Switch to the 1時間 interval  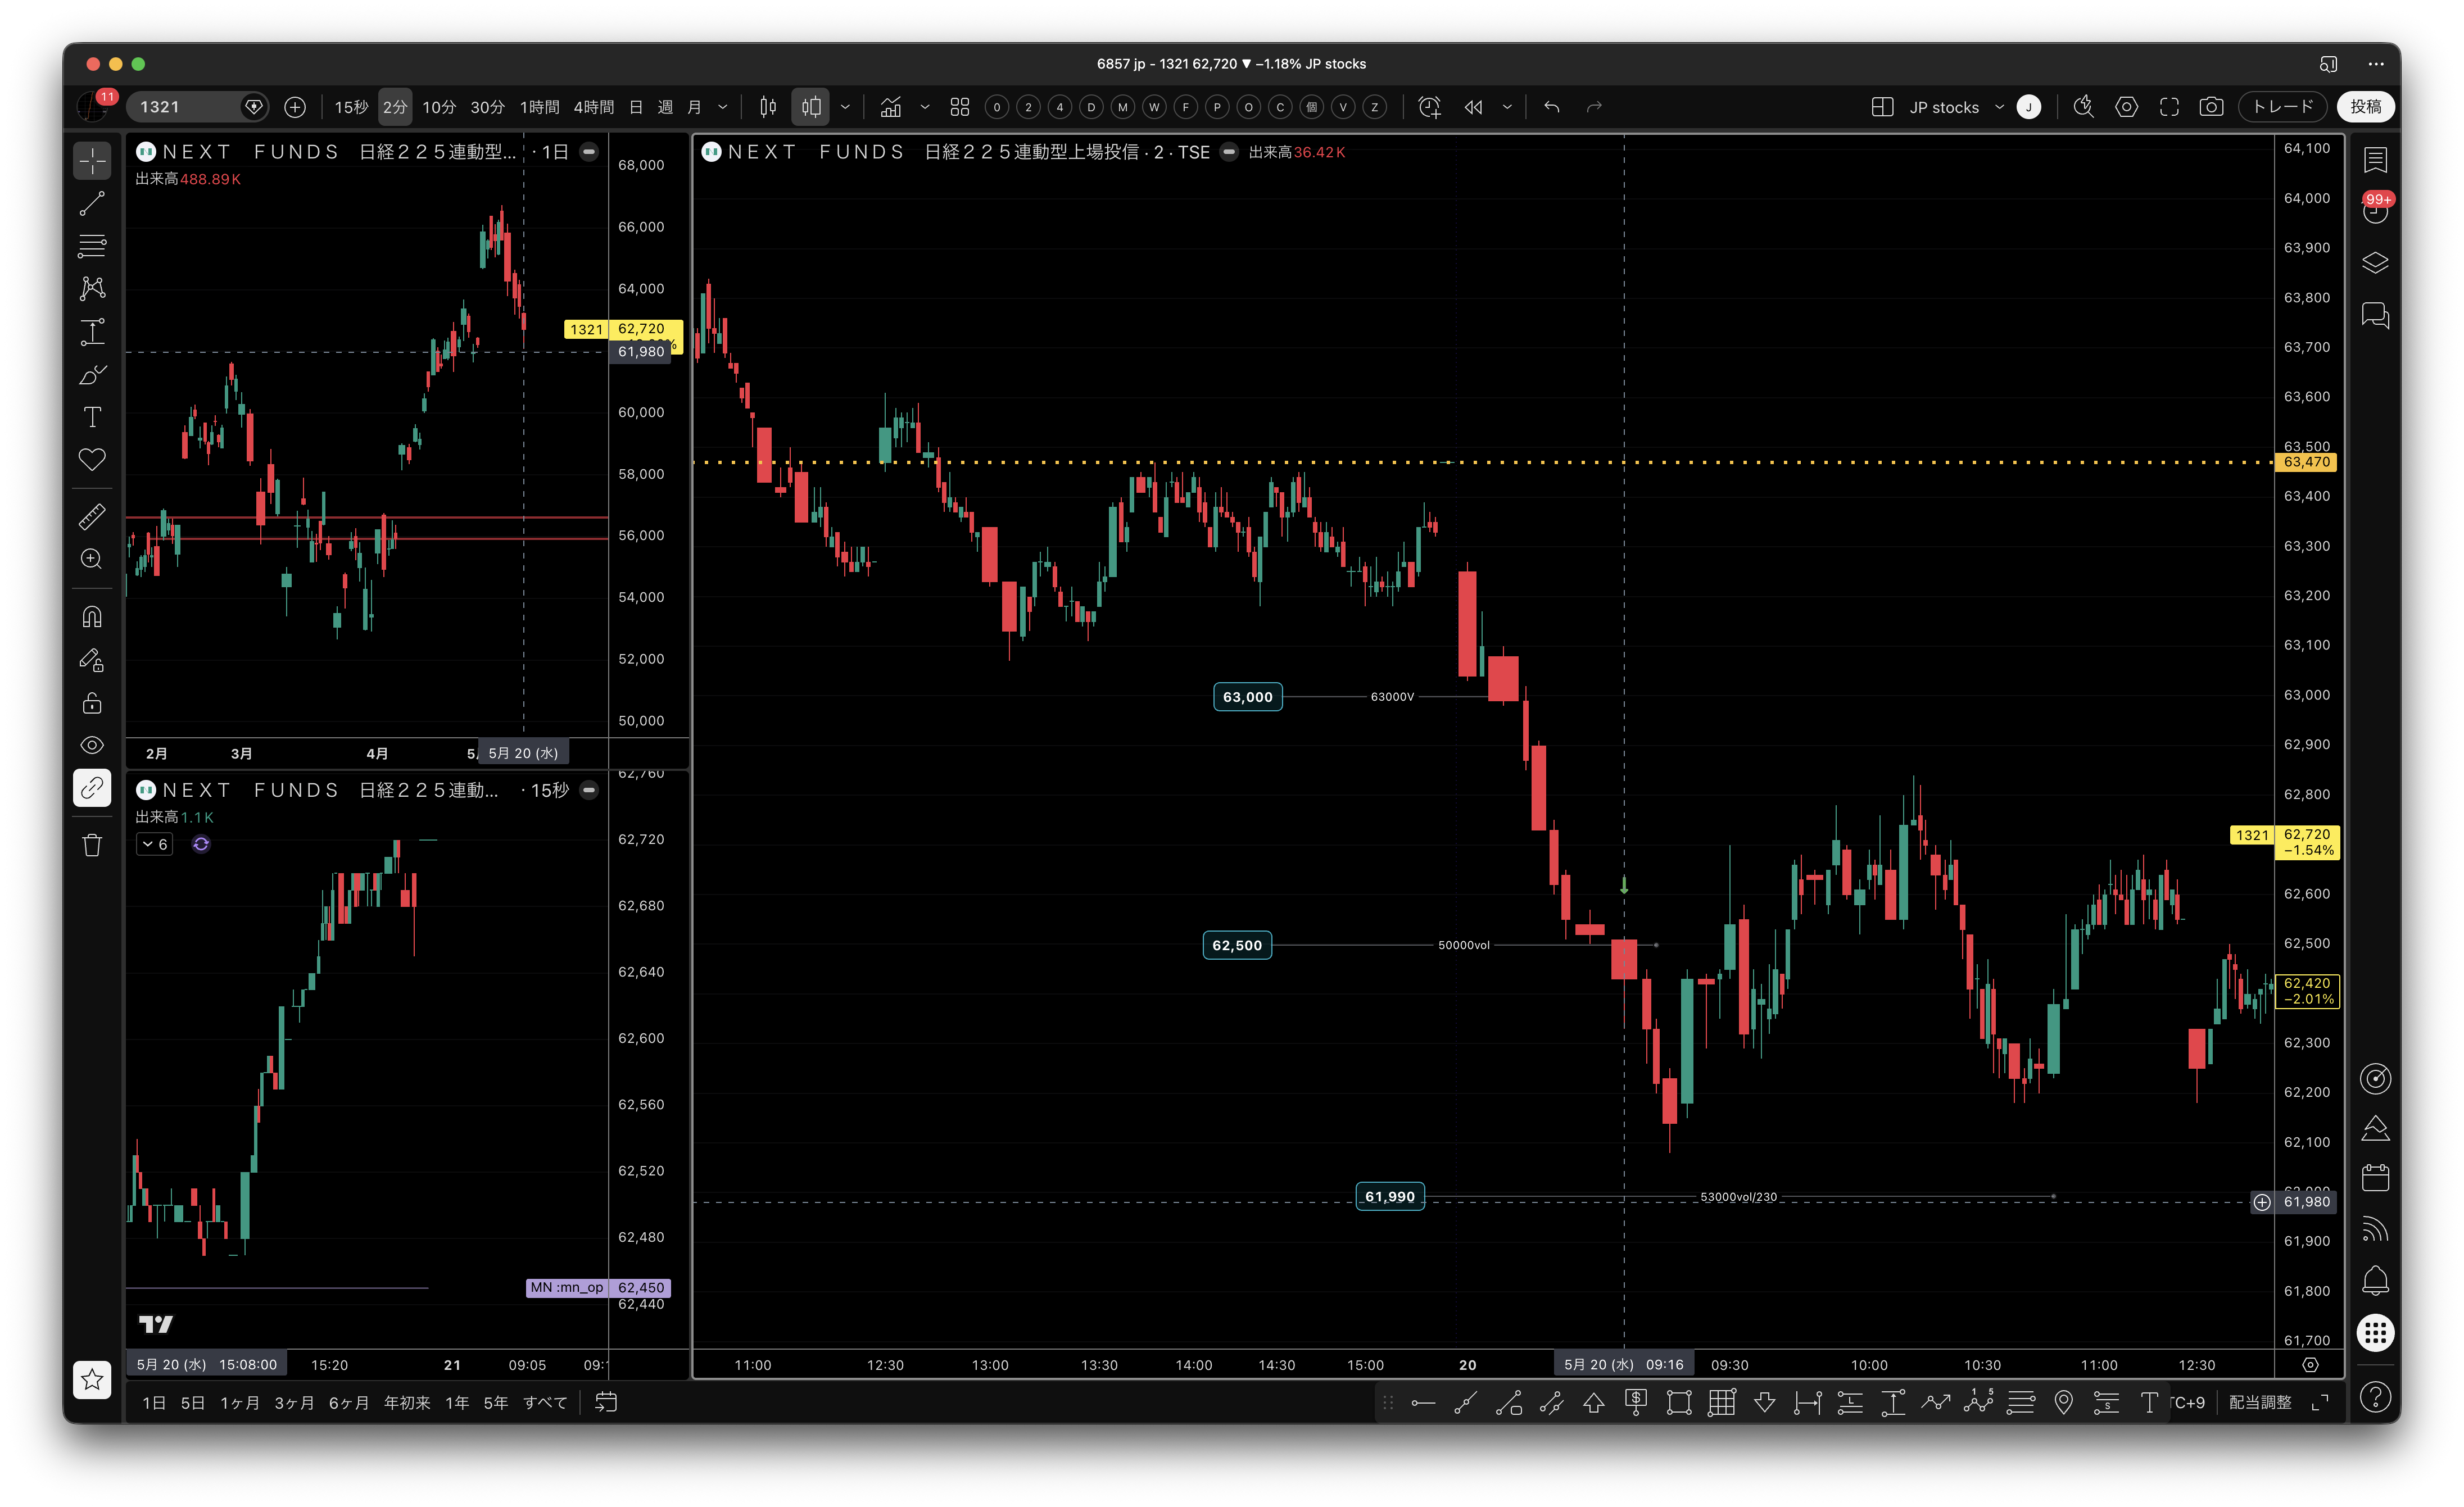click(x=539, y=107)
